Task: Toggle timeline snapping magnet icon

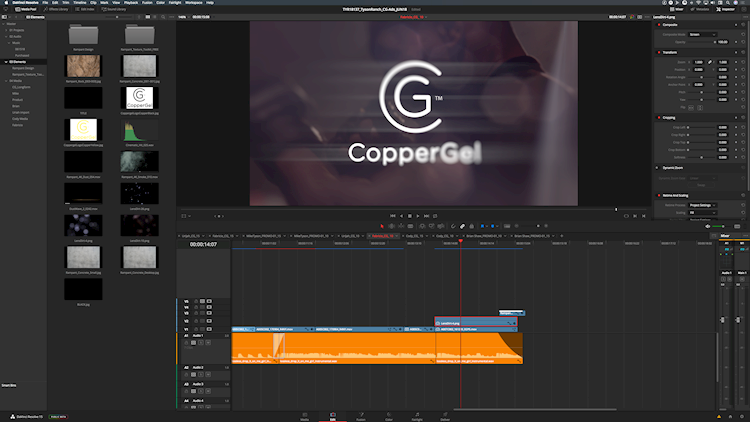Action: (x=453, y=226)
